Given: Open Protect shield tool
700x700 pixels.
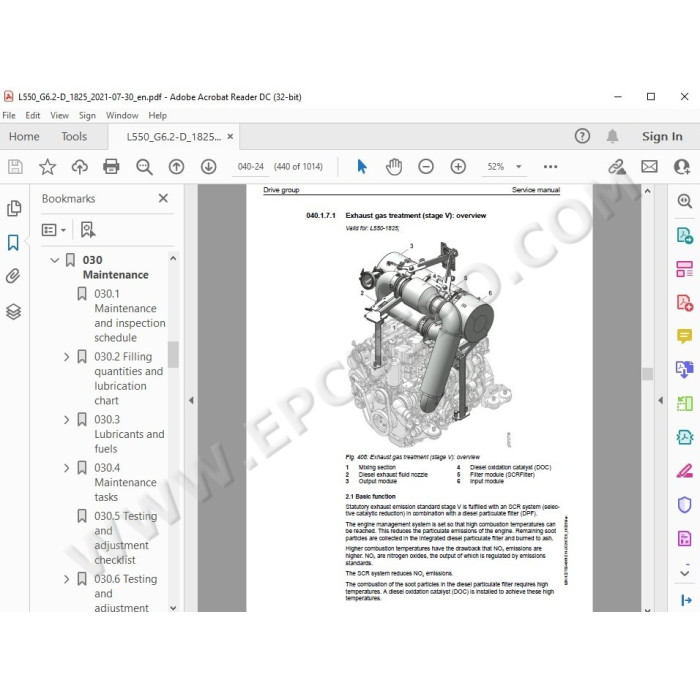Looking at the screenshot, I should coord(684,505).
